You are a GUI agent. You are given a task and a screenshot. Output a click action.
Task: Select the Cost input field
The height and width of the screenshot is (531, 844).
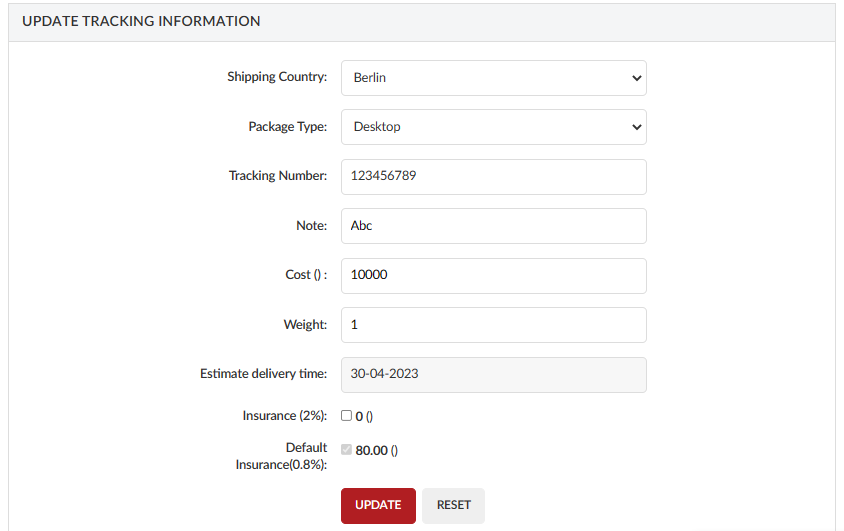click(494, 275)
